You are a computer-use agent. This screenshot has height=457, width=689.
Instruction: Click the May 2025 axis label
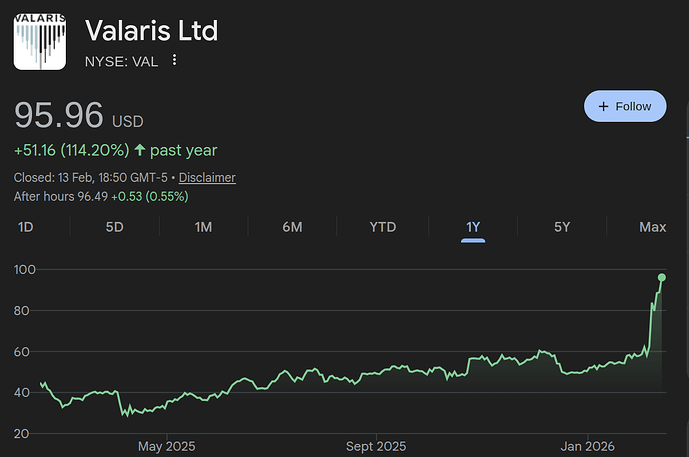point(166,446)
